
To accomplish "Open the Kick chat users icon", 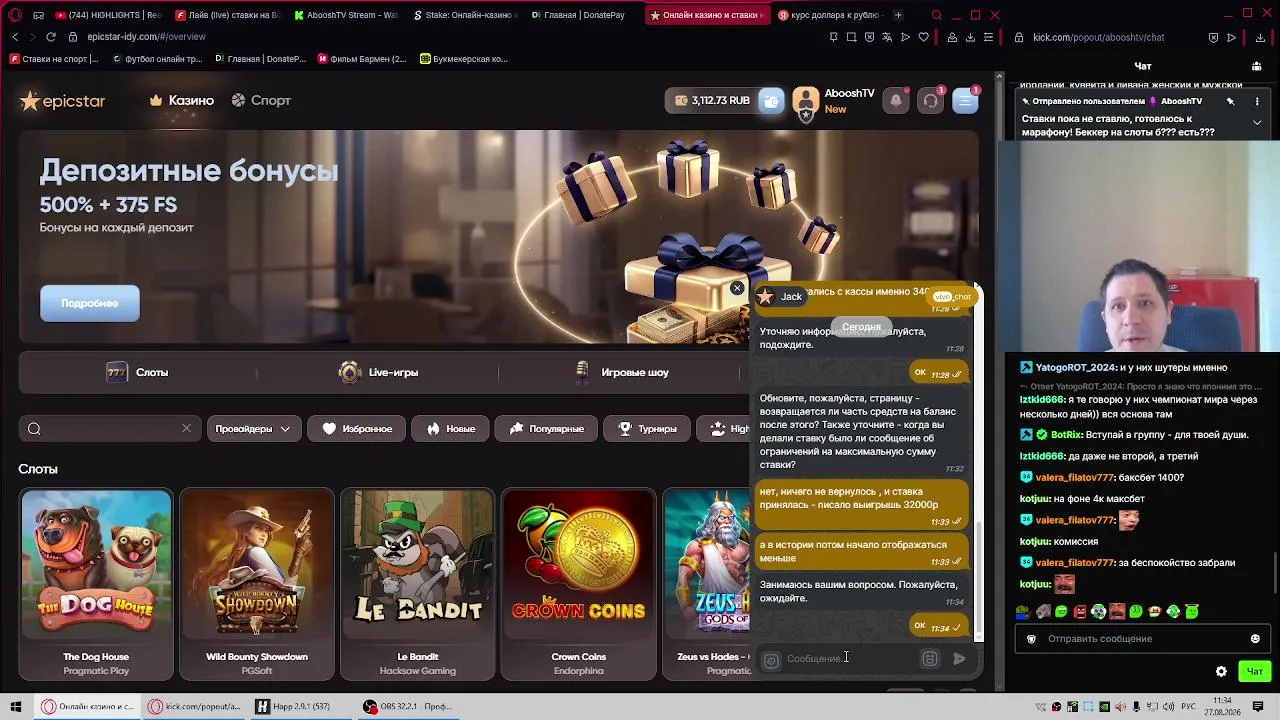I will 1257,66.
